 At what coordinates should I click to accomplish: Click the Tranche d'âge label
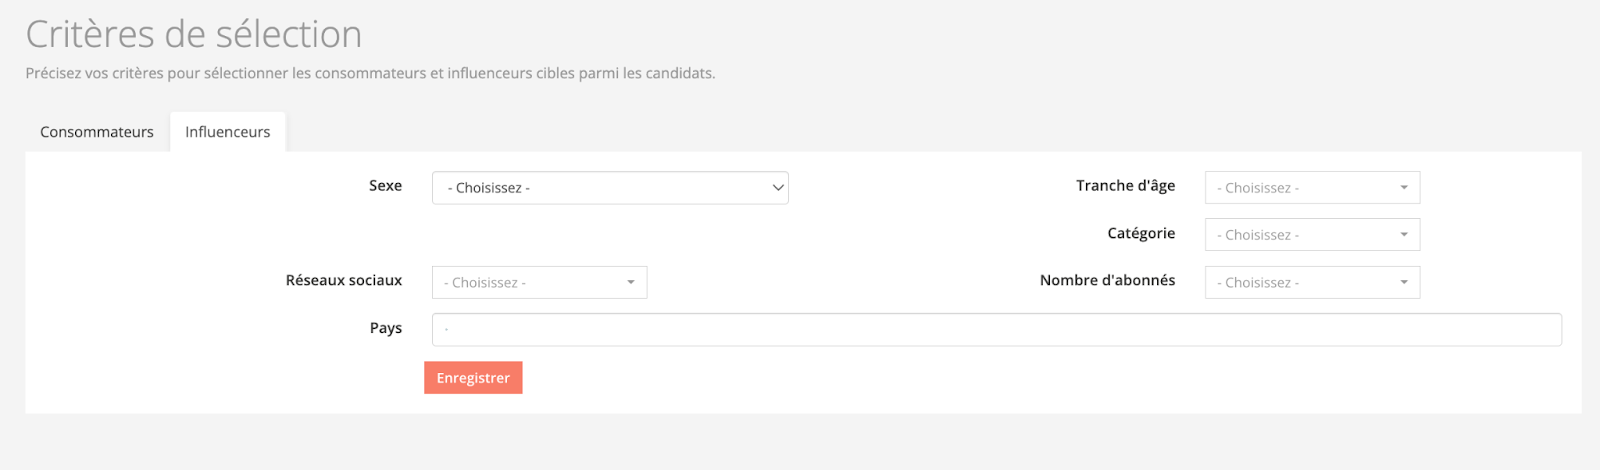pyautogui.click(x=1125, y=186)
